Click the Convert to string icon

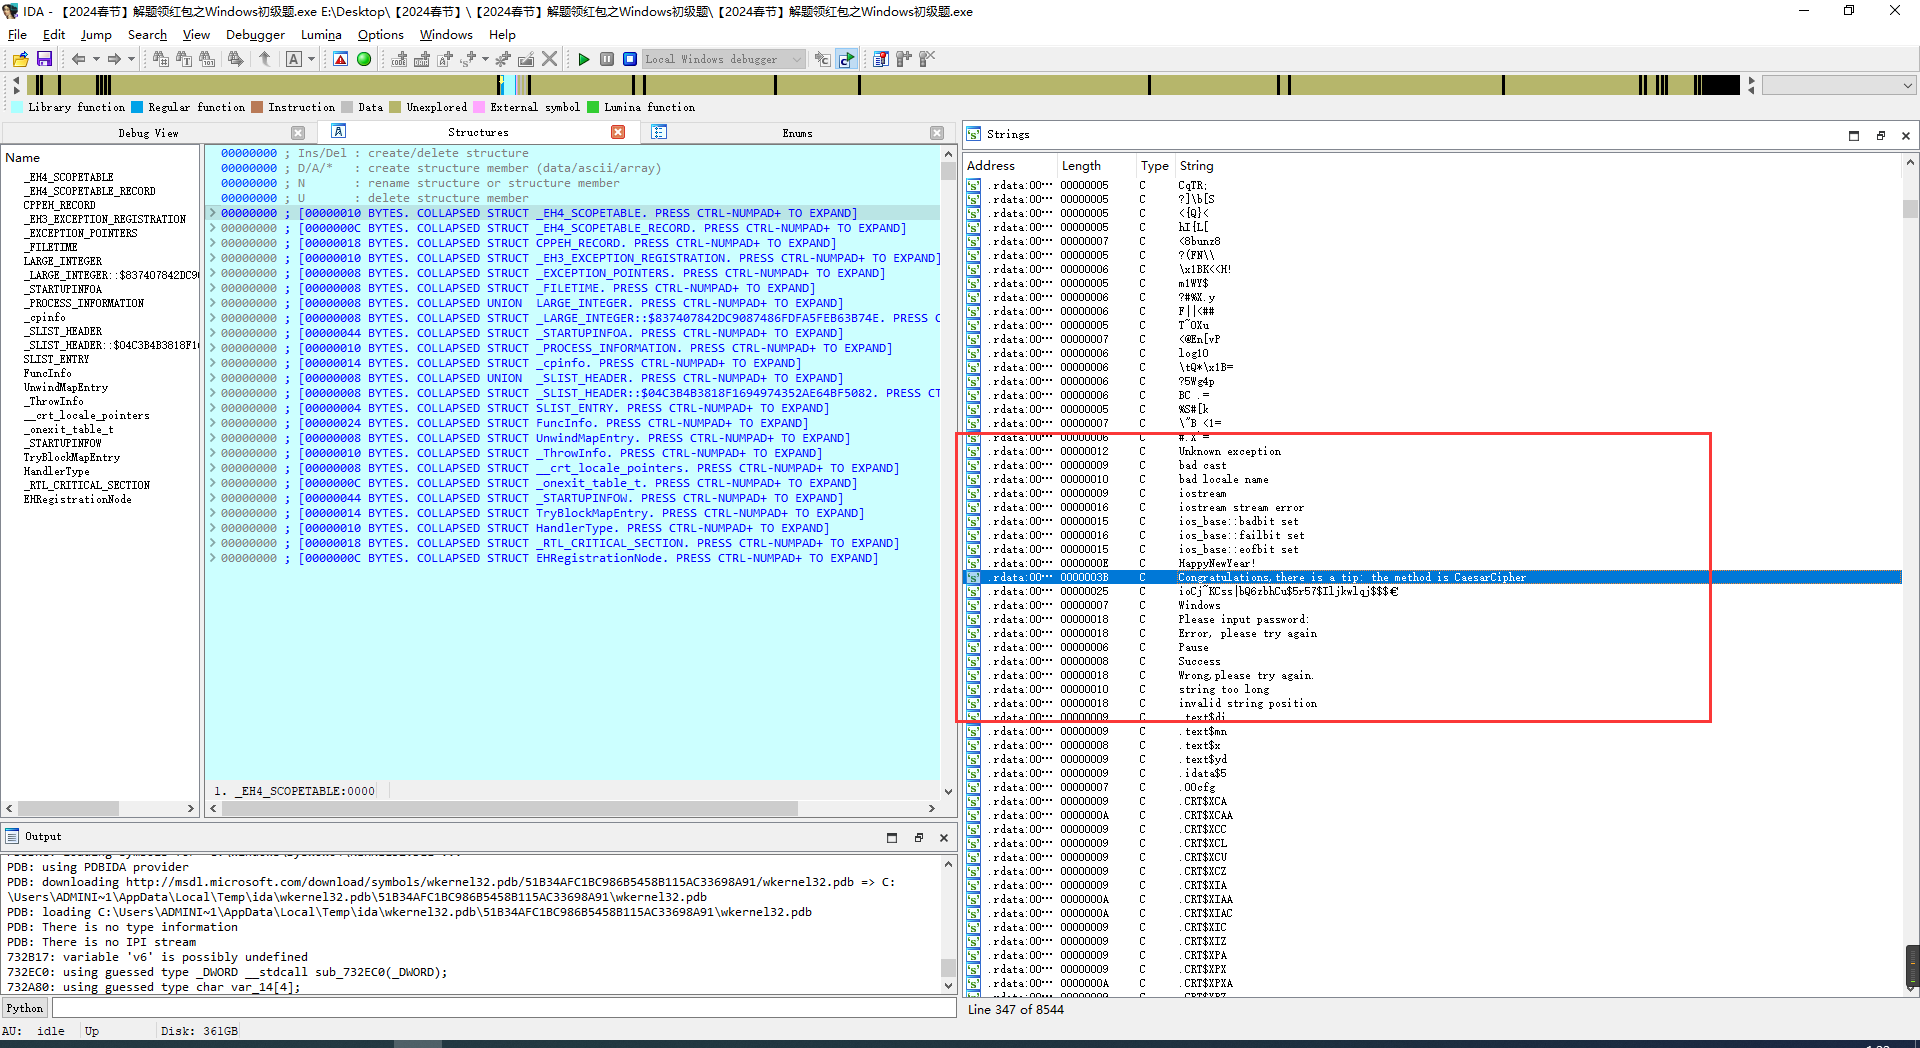click(x=445, y=59)
